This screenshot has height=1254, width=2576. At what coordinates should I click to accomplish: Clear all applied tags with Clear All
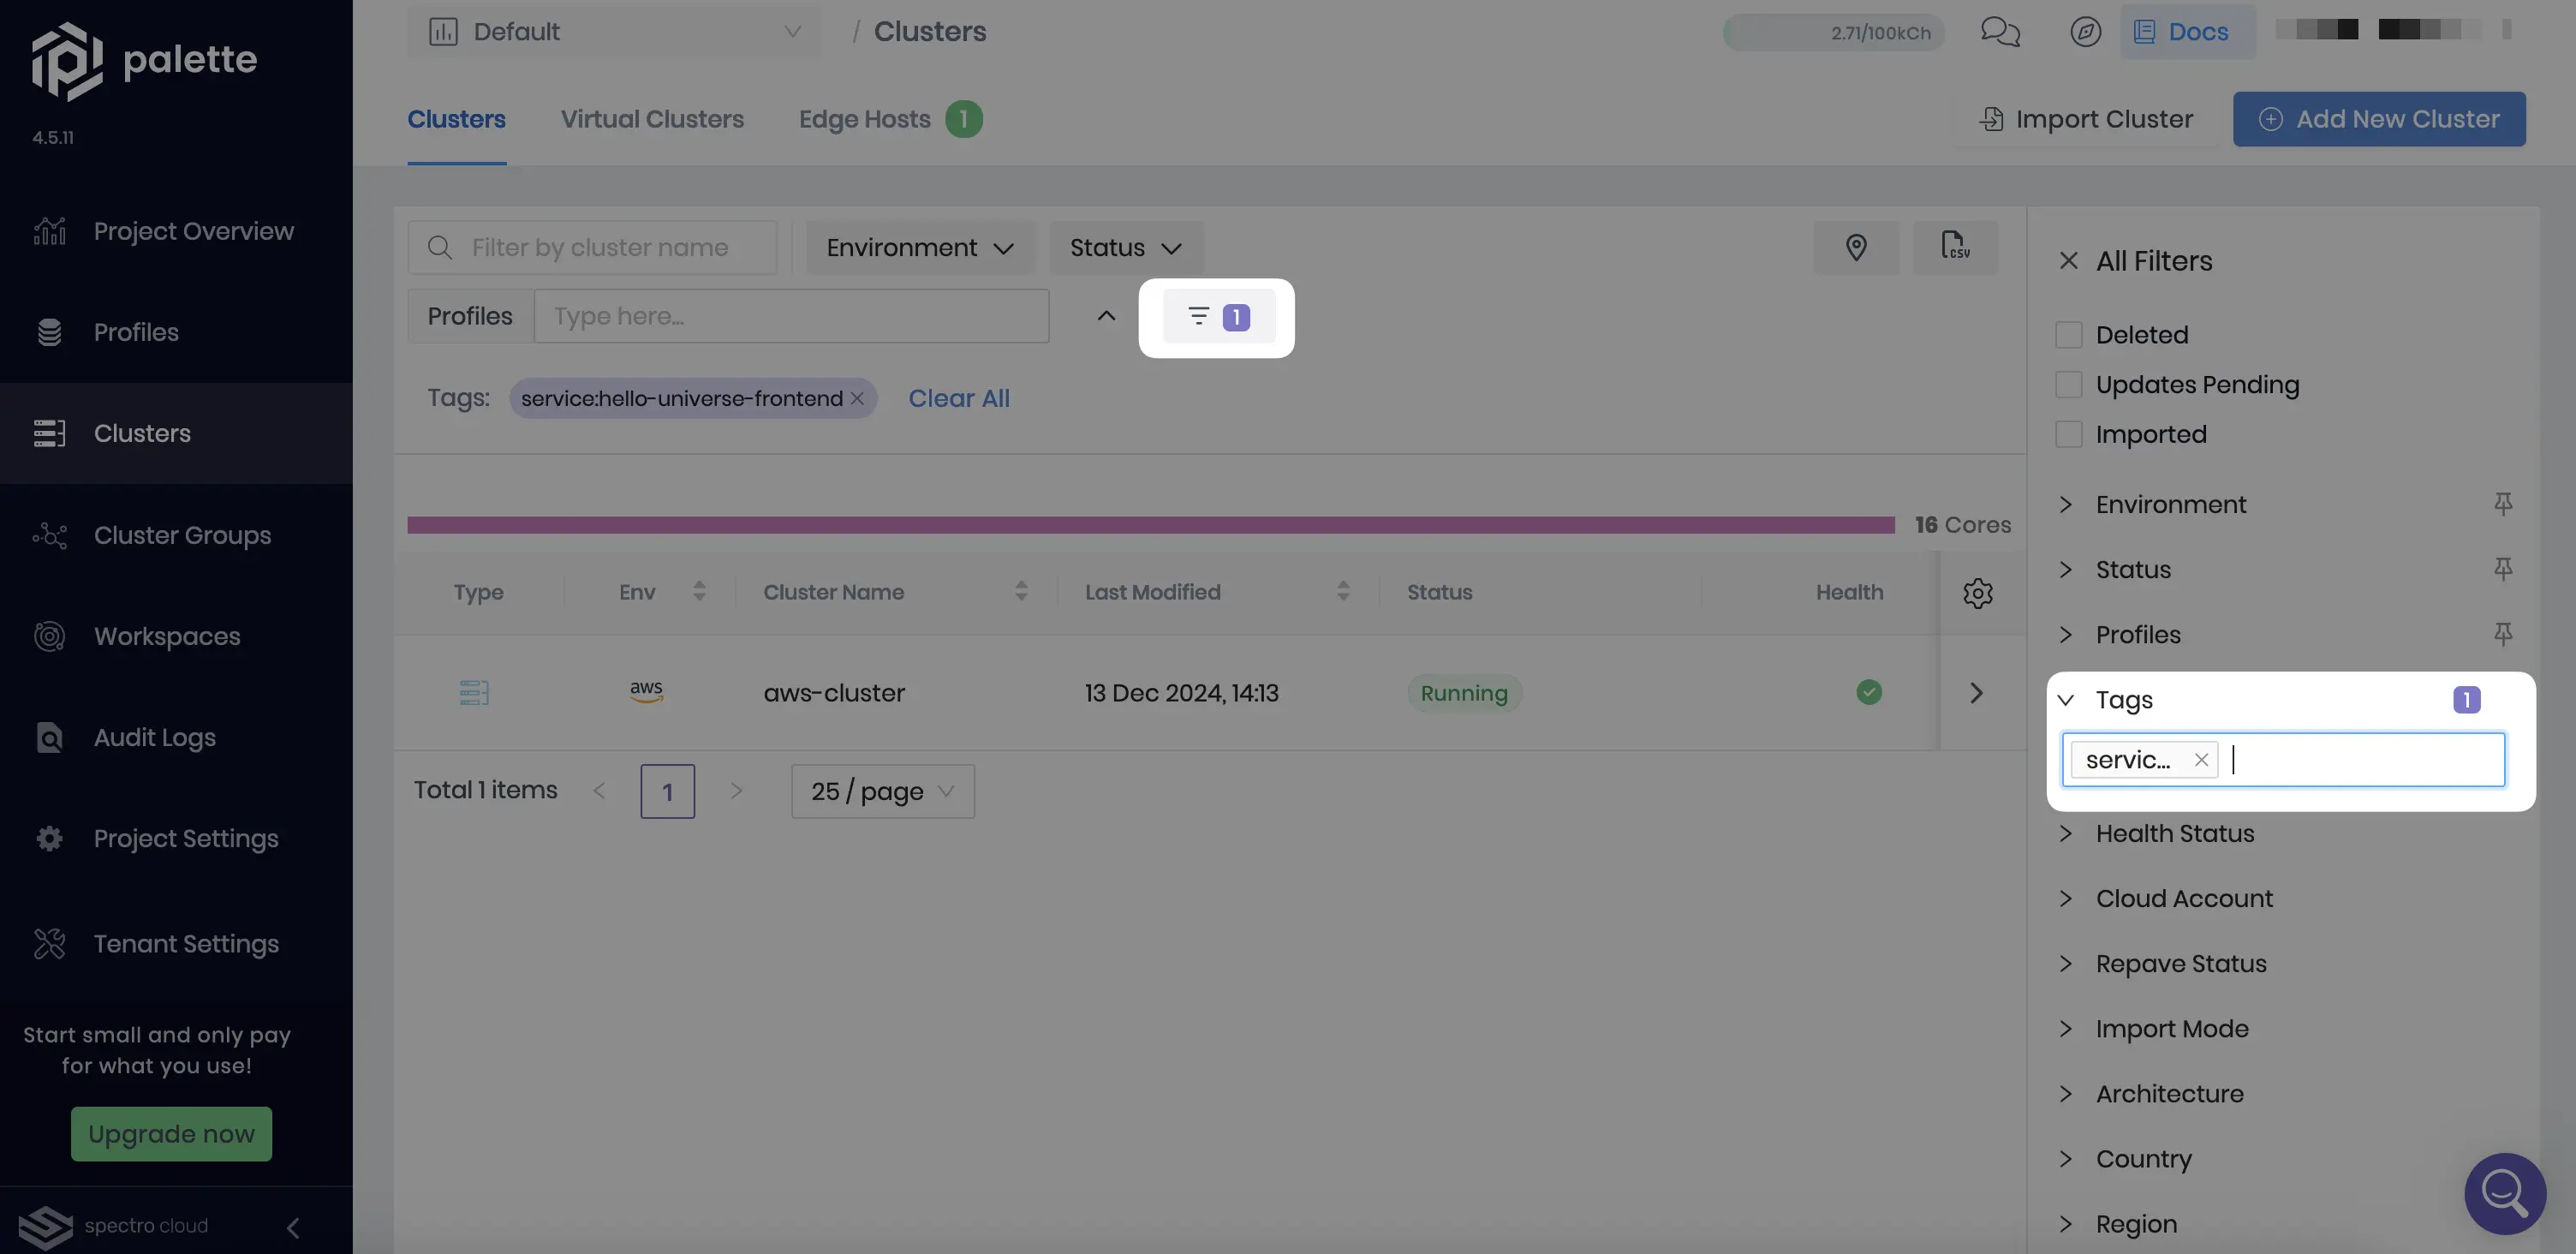[958, 398]
